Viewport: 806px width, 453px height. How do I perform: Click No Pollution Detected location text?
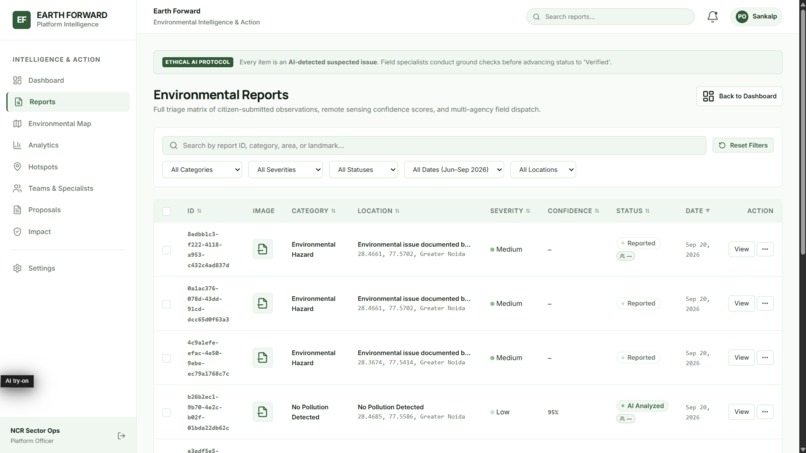pyautogui.click(x=391, y=407)
